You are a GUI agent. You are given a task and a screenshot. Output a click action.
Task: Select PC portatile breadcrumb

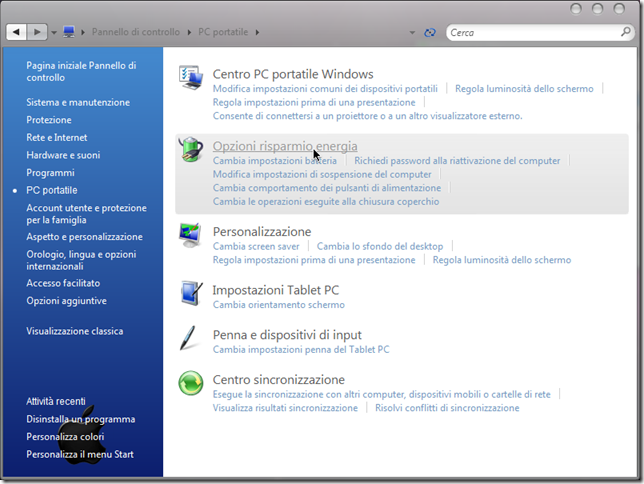pyautogui.click(x=223, y=32)
